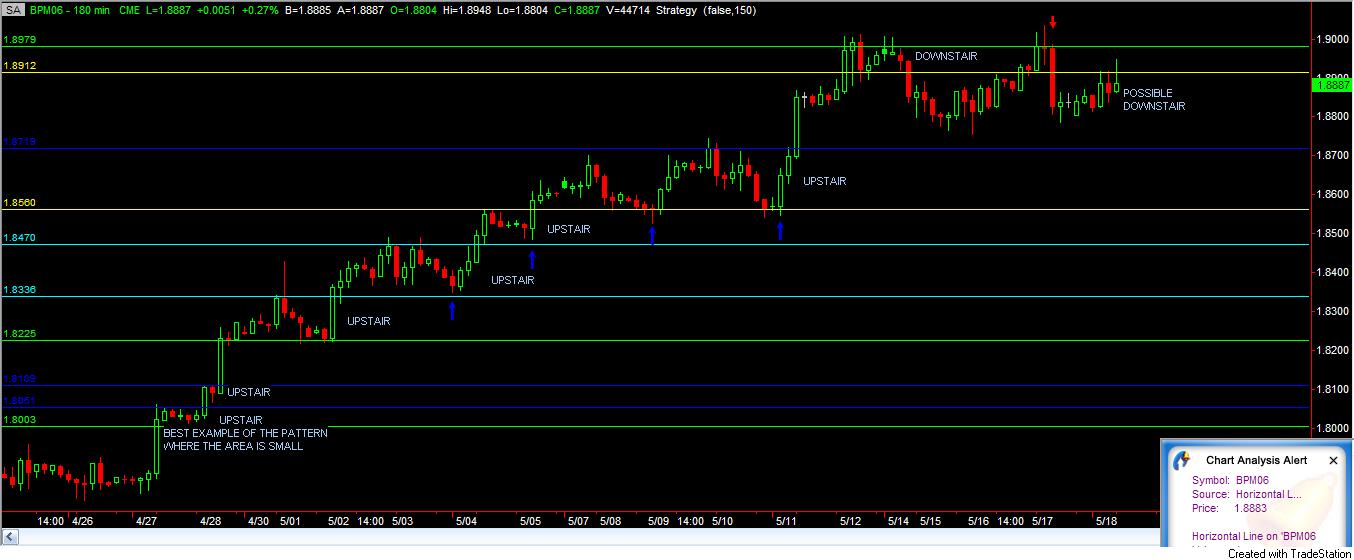Screen dimensions: 1354x560
Task: Select the POSSIBLE DOWNSTAIR annotation text
Action: tap(1154, 100)
